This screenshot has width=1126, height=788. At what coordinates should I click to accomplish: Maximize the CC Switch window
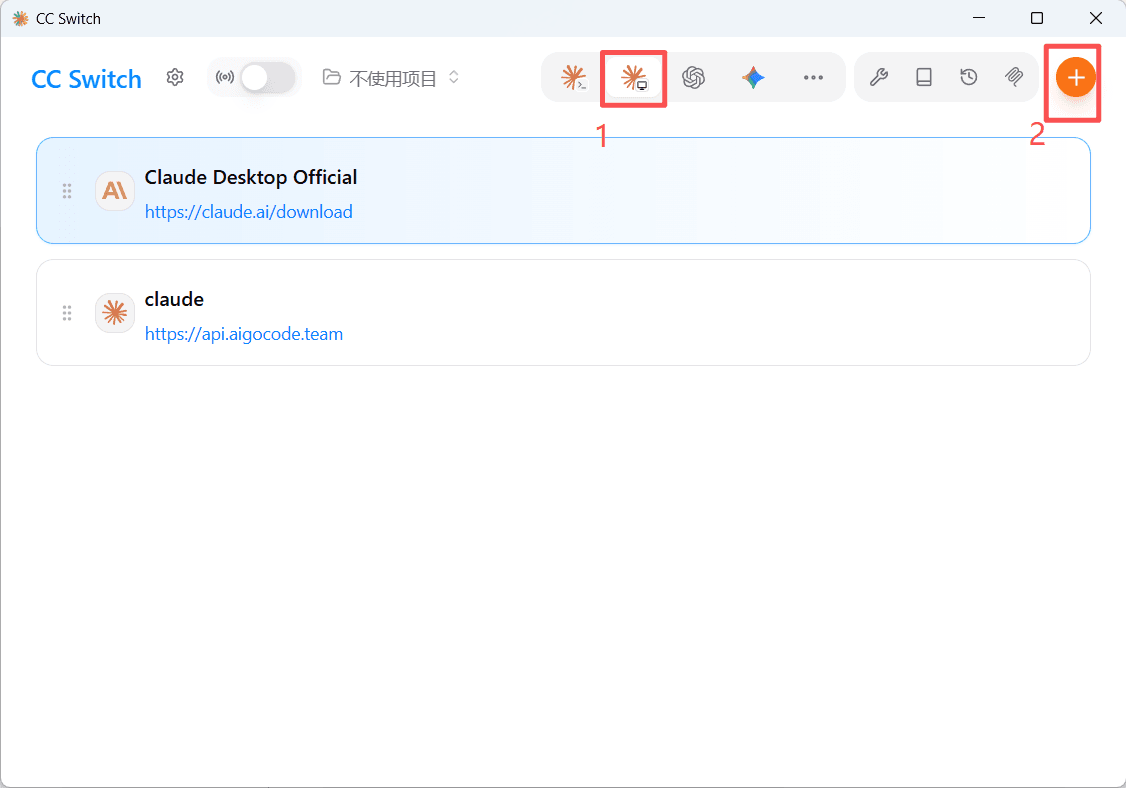[1037, 18]
